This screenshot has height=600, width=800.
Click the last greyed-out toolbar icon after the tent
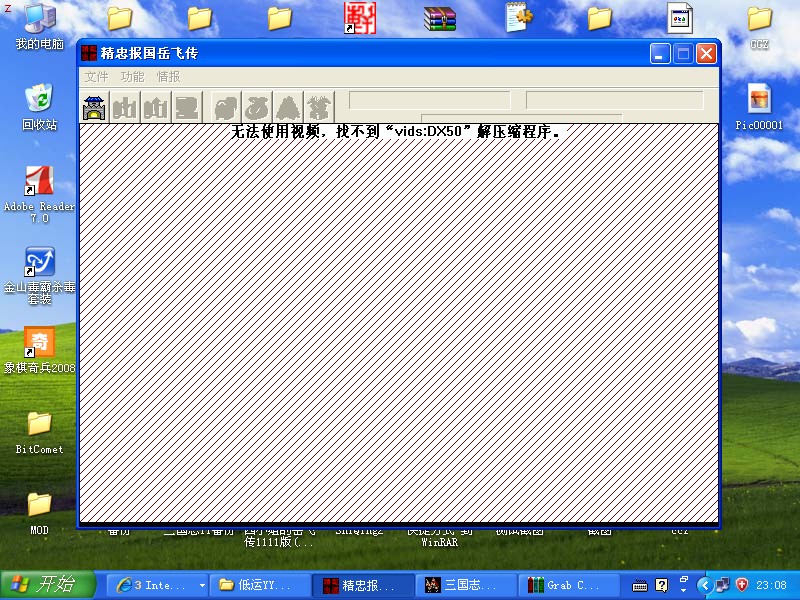point(319,108)
